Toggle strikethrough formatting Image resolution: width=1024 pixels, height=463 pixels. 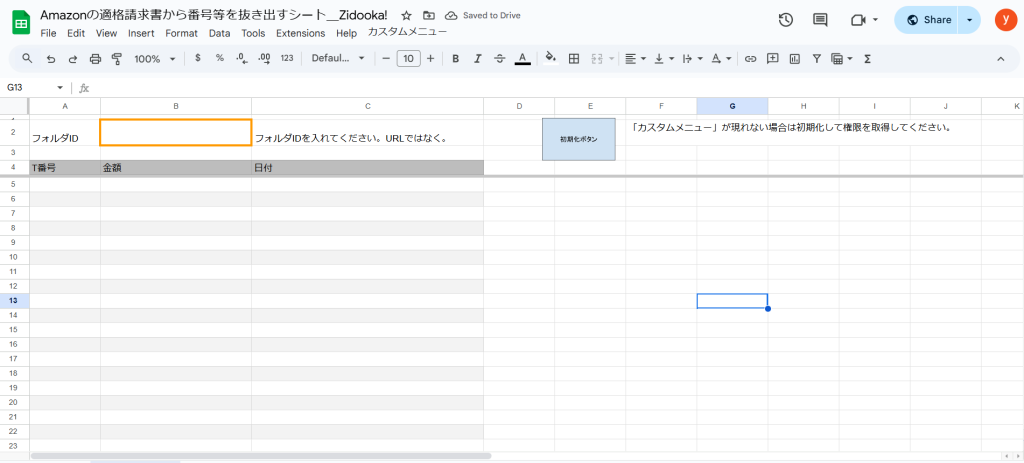pos(499,59)
